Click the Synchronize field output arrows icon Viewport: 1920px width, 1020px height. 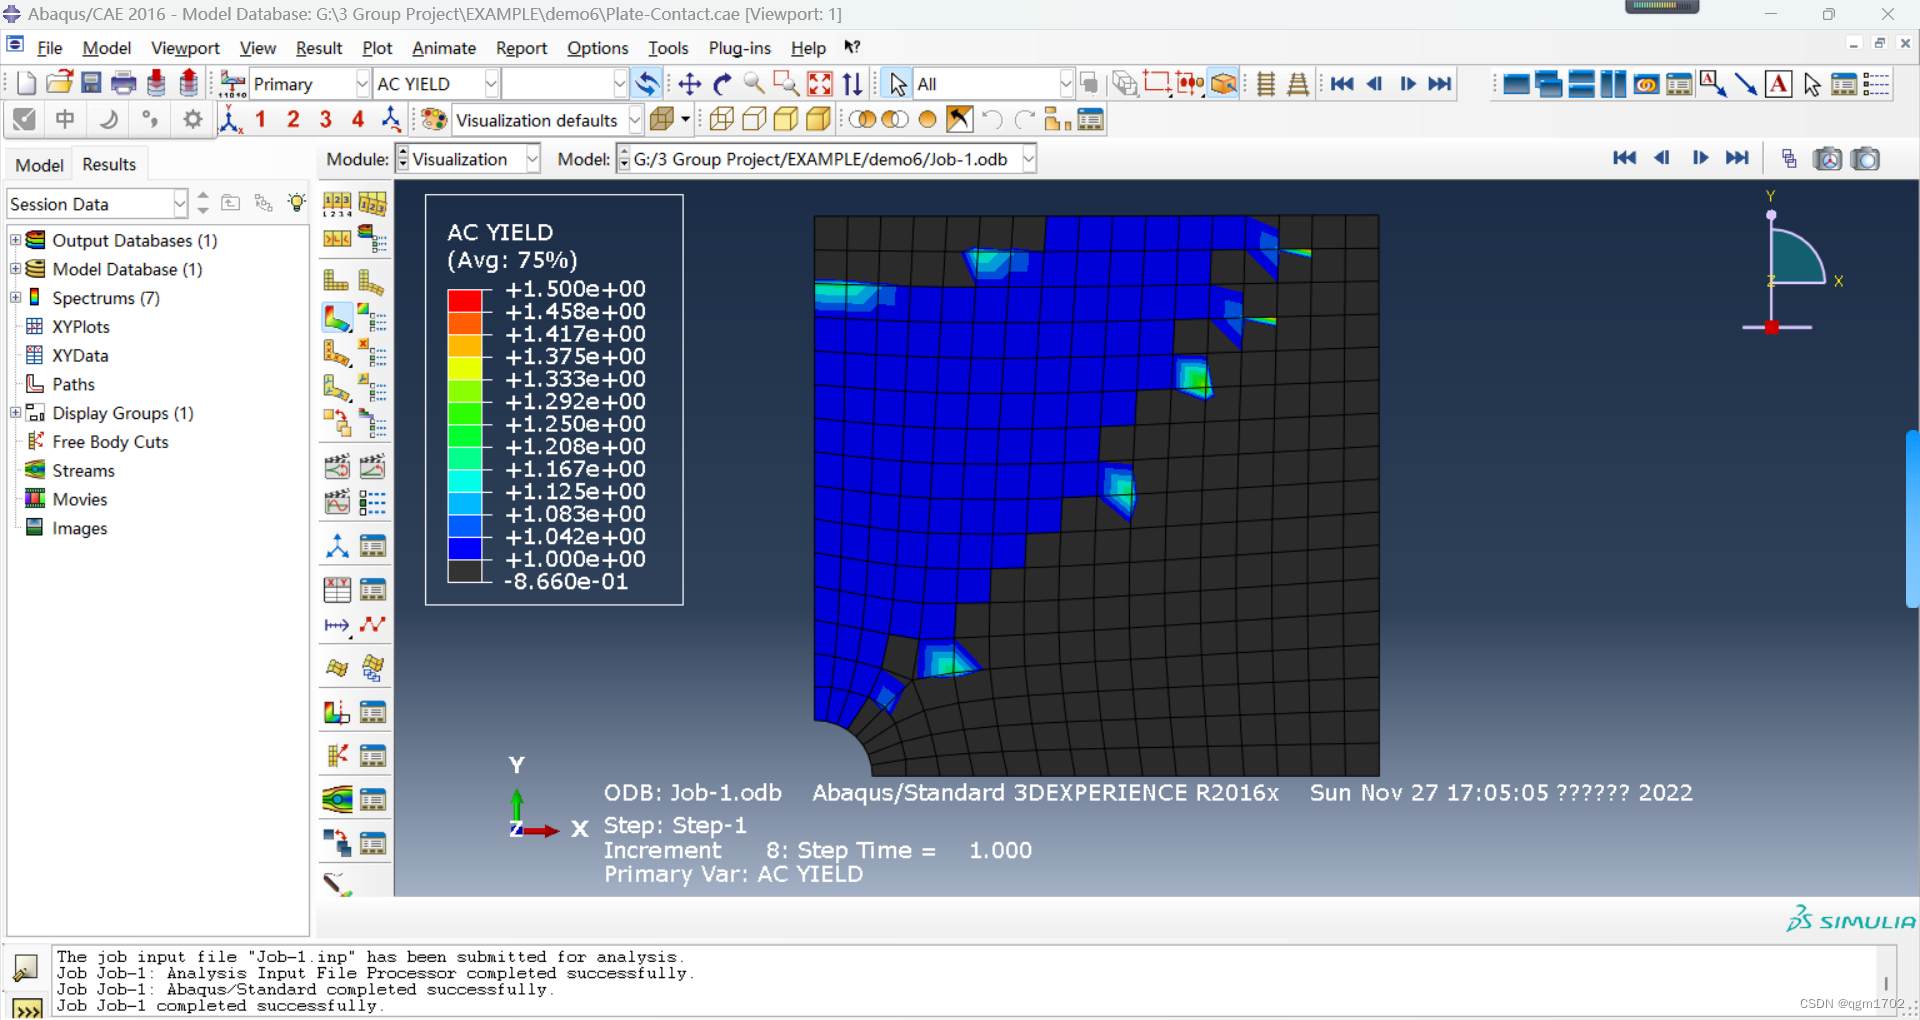click(x=647, y=84)
